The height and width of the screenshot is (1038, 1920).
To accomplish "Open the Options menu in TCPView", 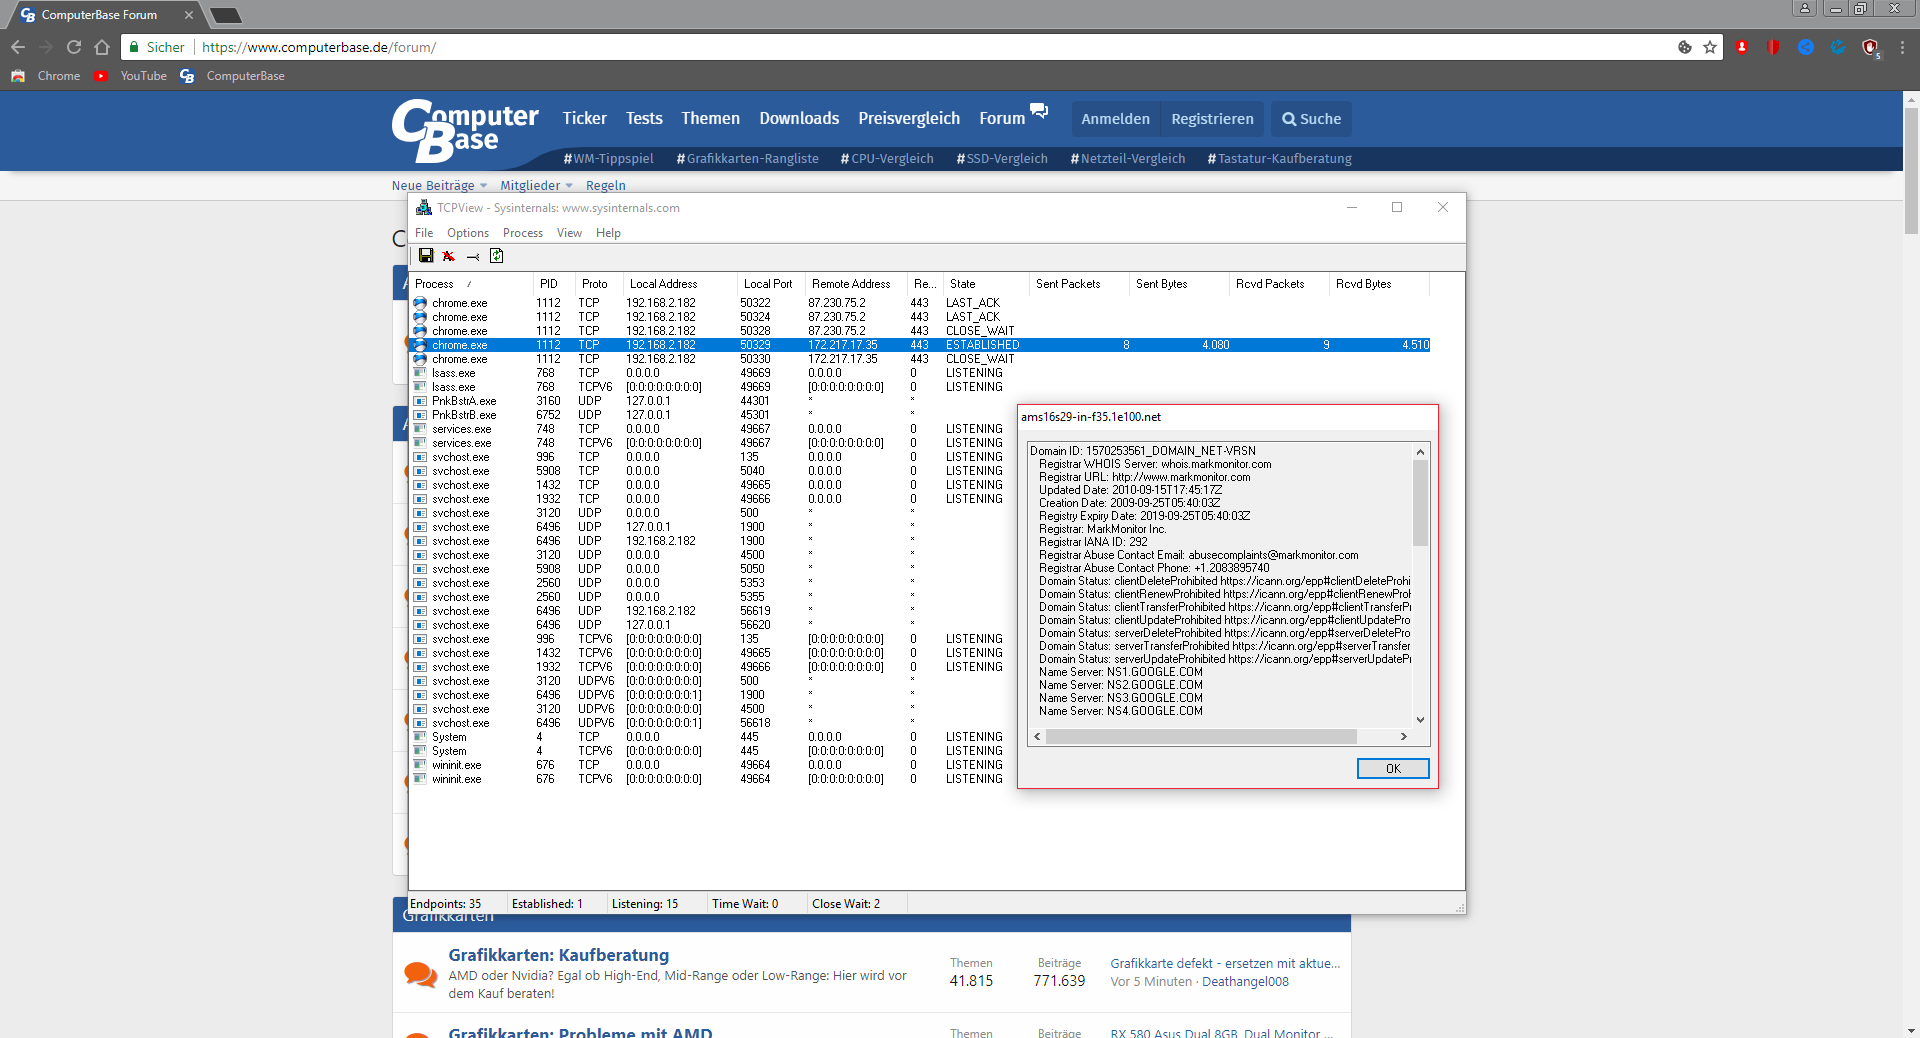I will [x=468, y=233].
